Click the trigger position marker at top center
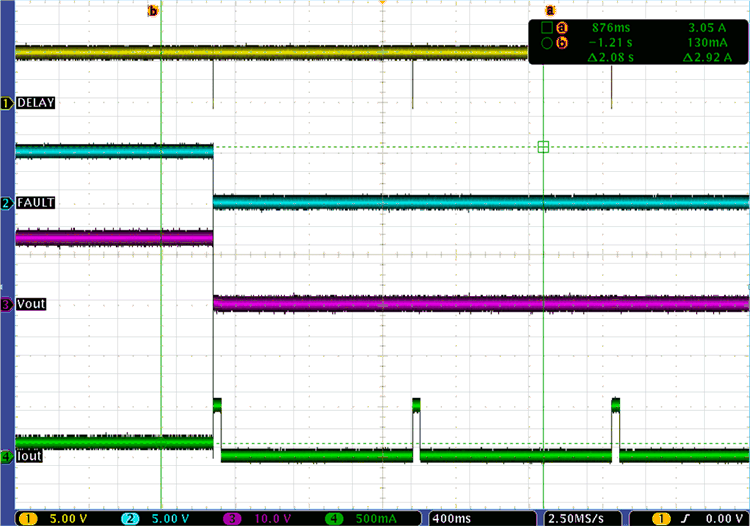 383,6
